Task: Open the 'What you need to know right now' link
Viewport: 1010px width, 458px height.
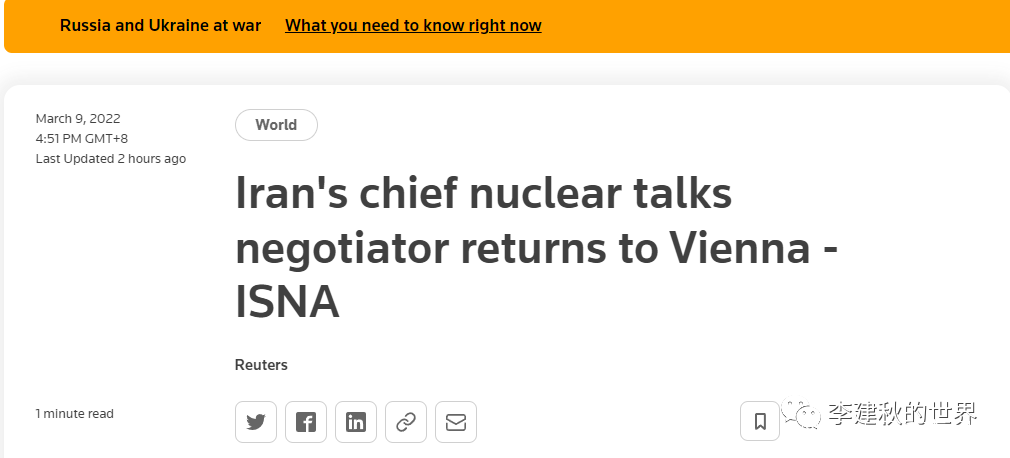Action: 413,26
